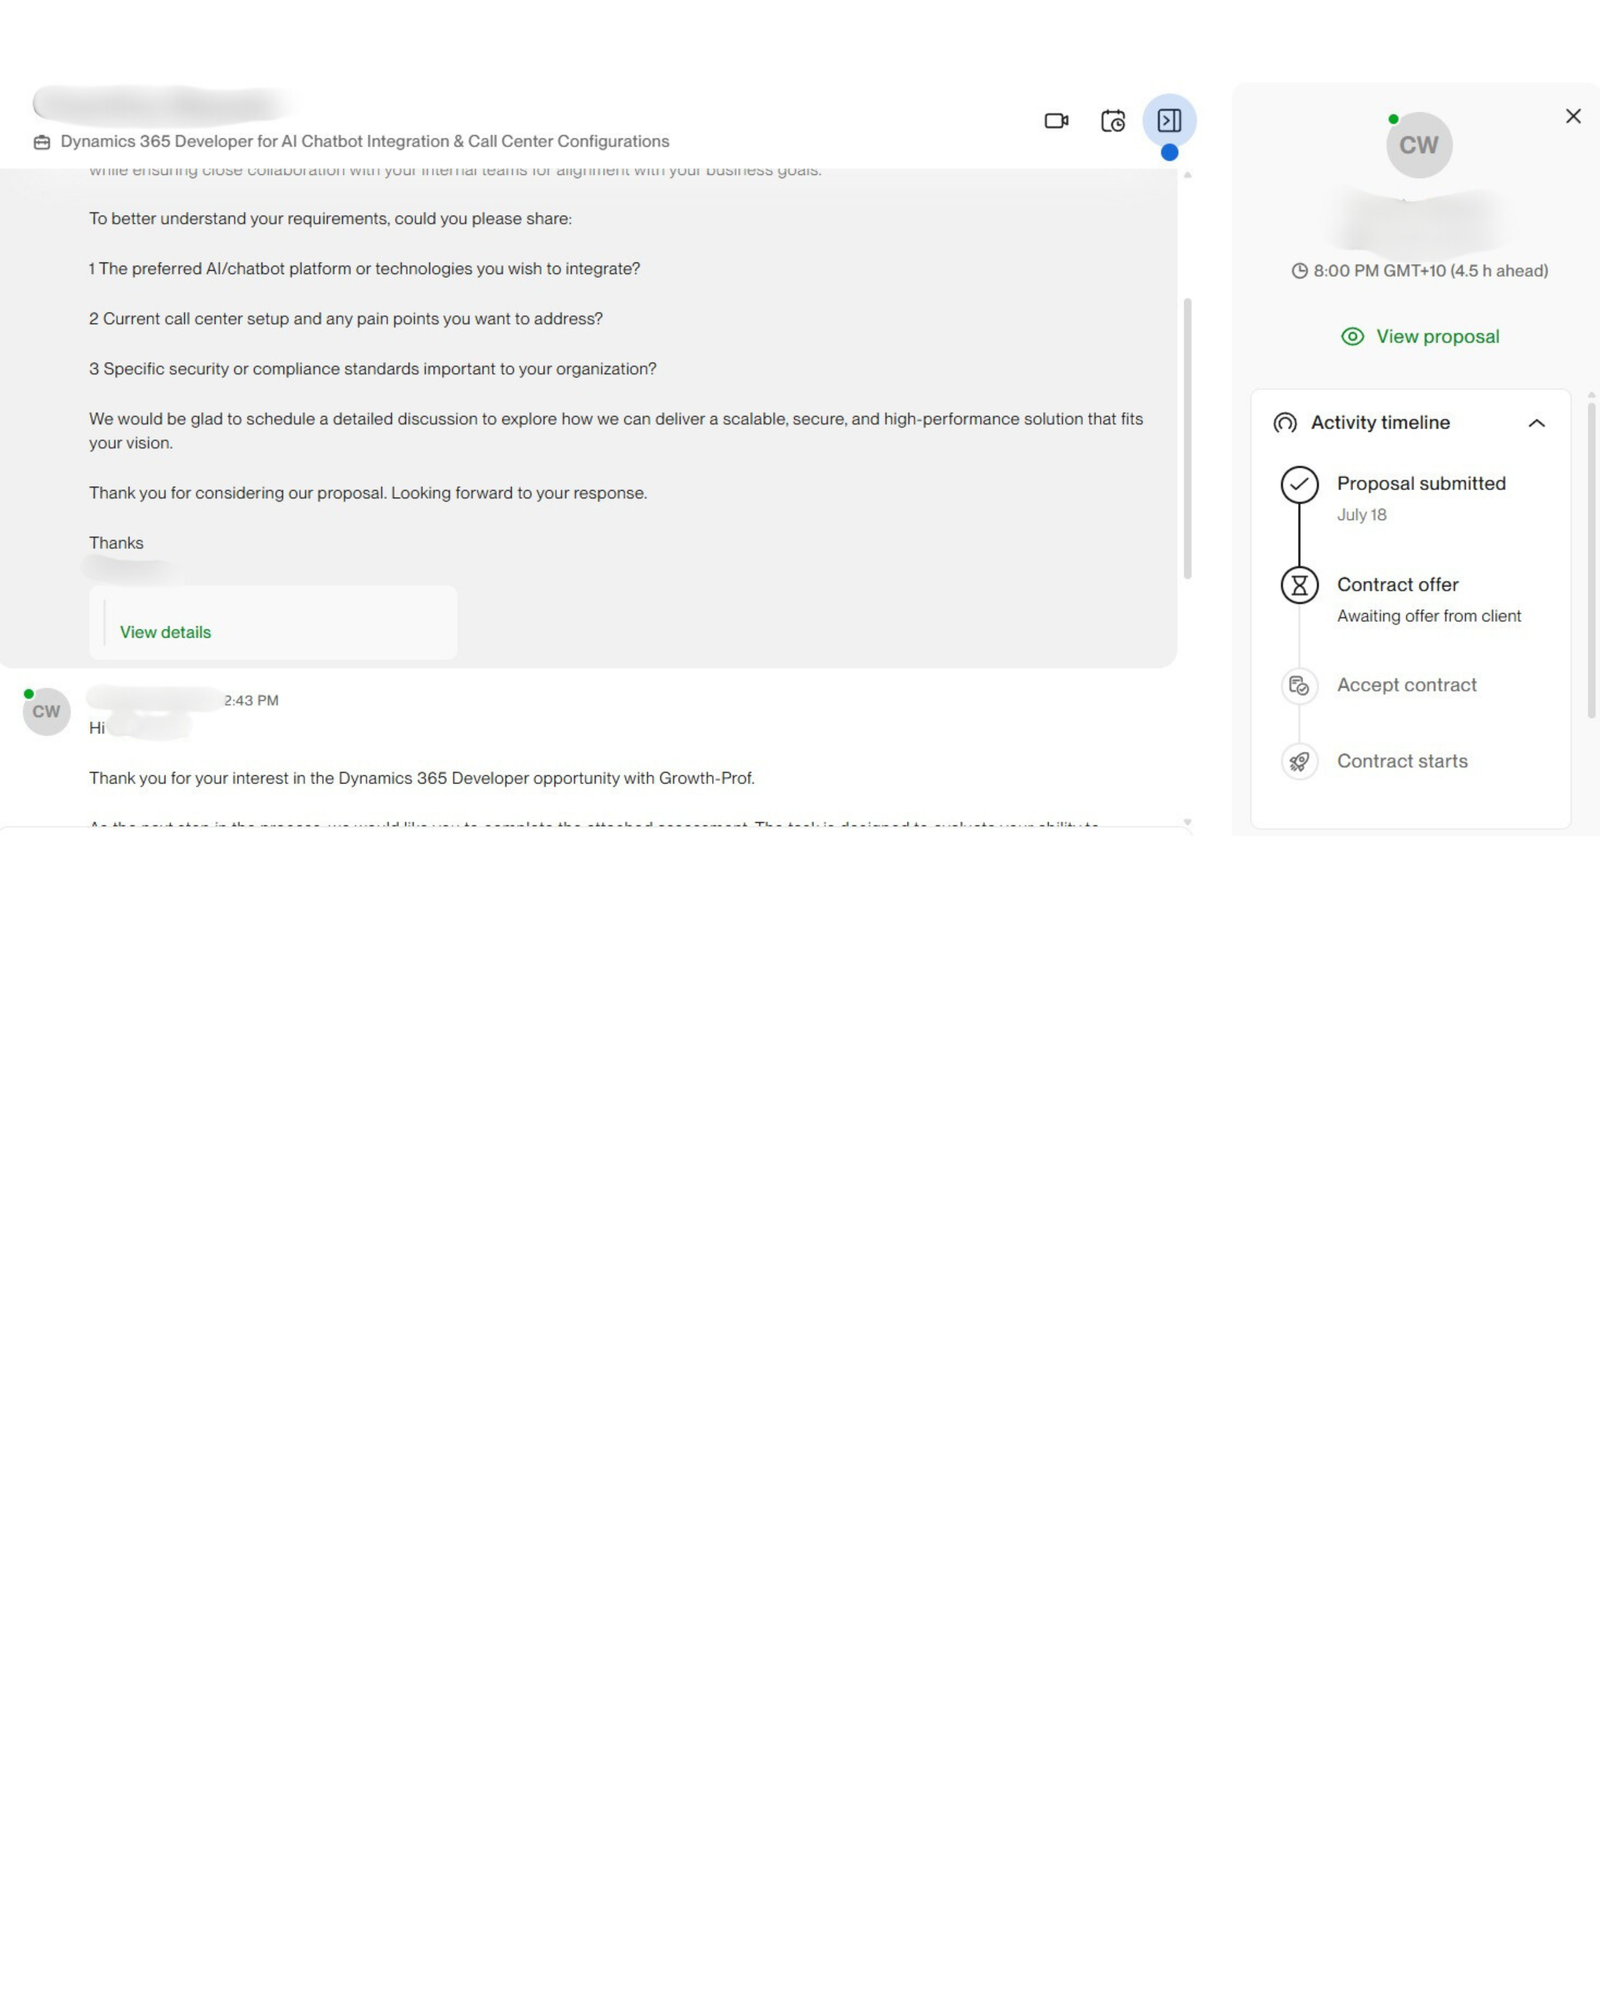The height and width of the screenshot is (2000, 1600).
Task: Click the chat message scrollbar thumb
Action: click(x=1187, y=438)
